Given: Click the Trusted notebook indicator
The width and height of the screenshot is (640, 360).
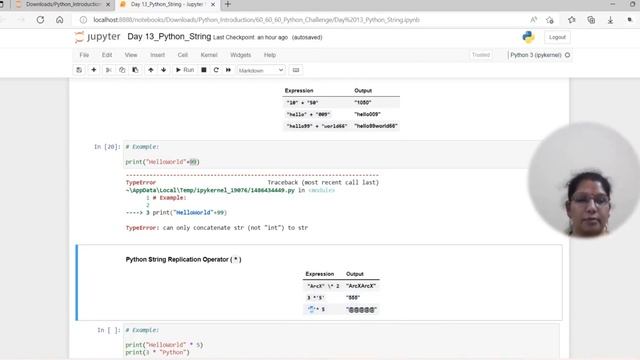Looking at the screenshot, I should tap(481, 55).
